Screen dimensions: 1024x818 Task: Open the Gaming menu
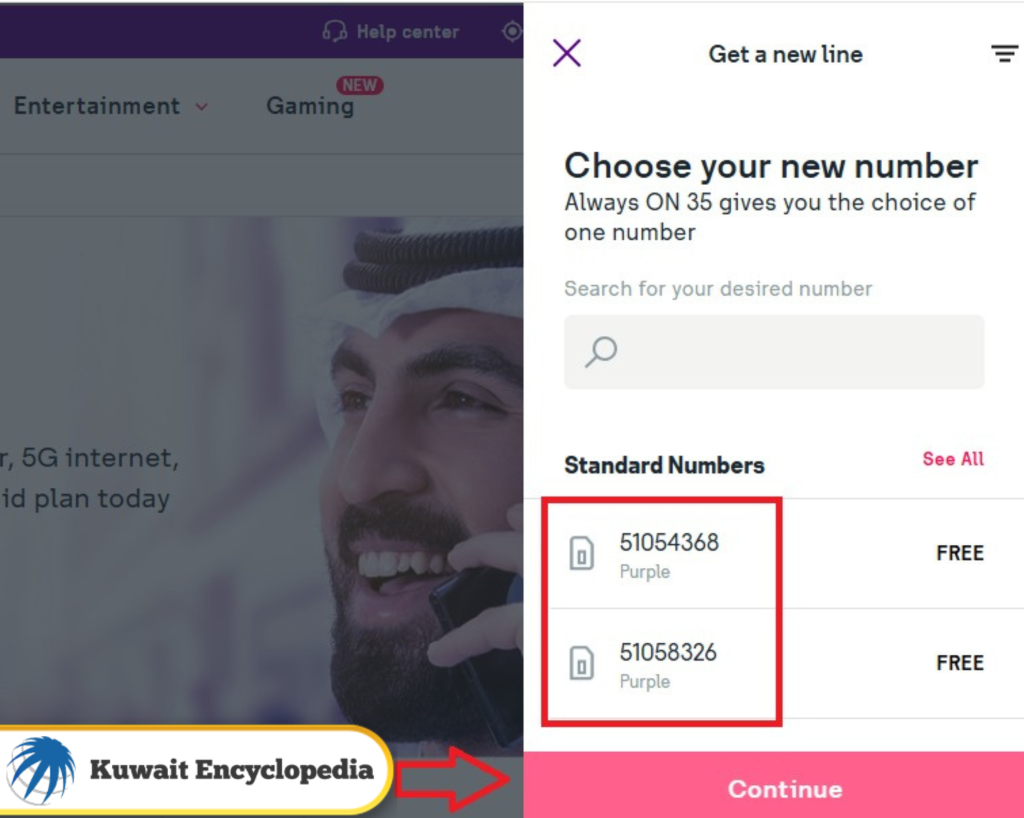[x=310, y=105]
